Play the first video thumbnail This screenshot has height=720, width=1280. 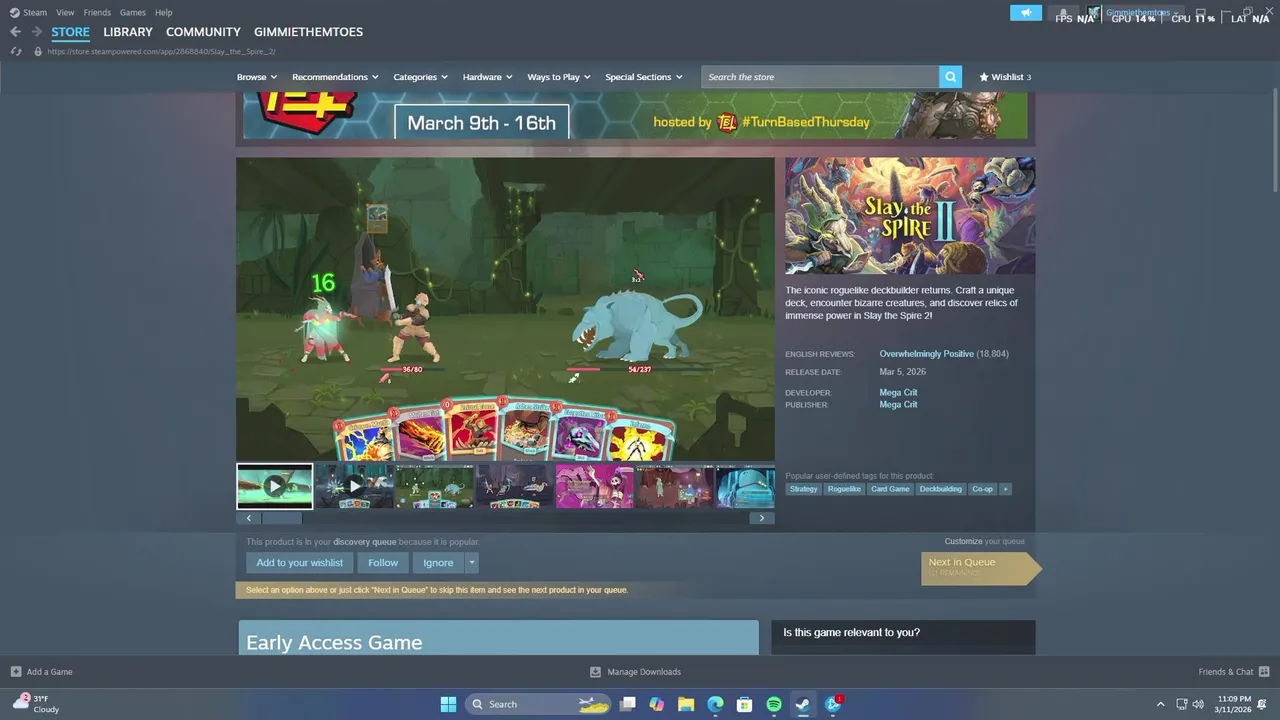pos(274,486)
